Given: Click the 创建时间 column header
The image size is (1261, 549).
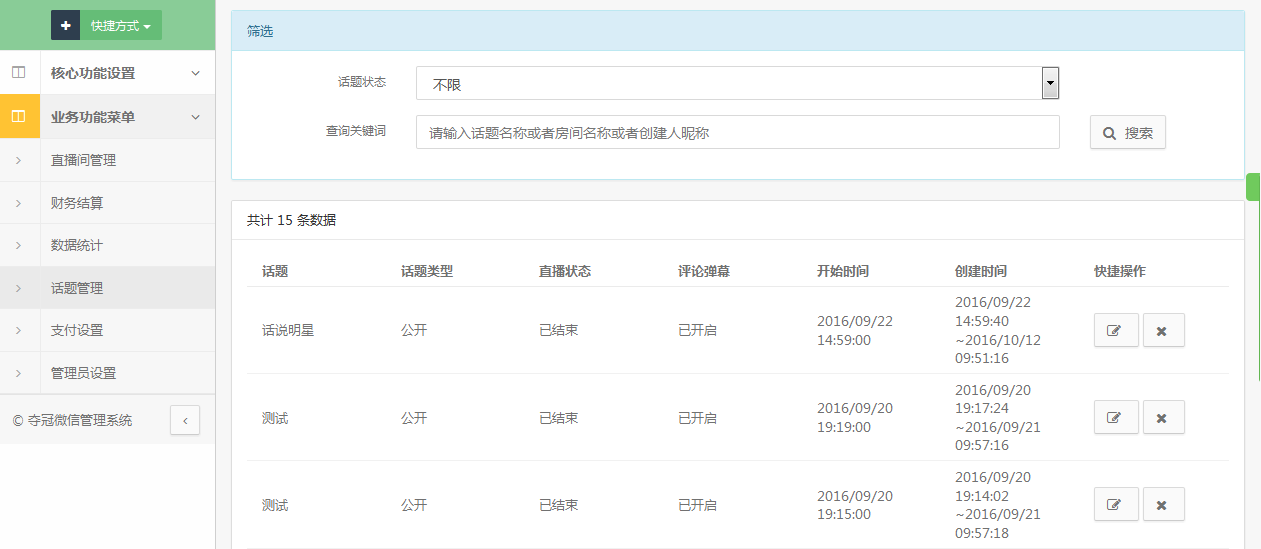Looking at the screenshot, I should pos(981,271).
